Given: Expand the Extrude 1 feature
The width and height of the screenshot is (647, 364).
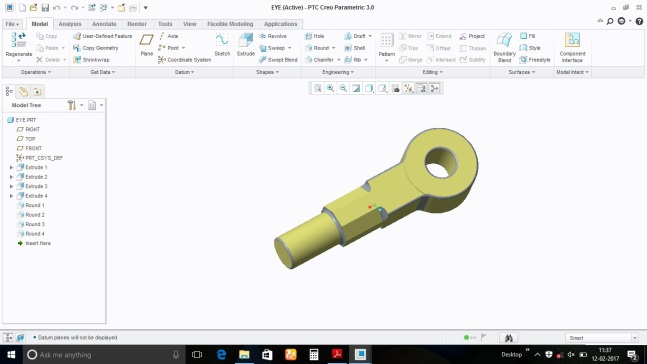Looking at the screenshot, I should 12,168.
